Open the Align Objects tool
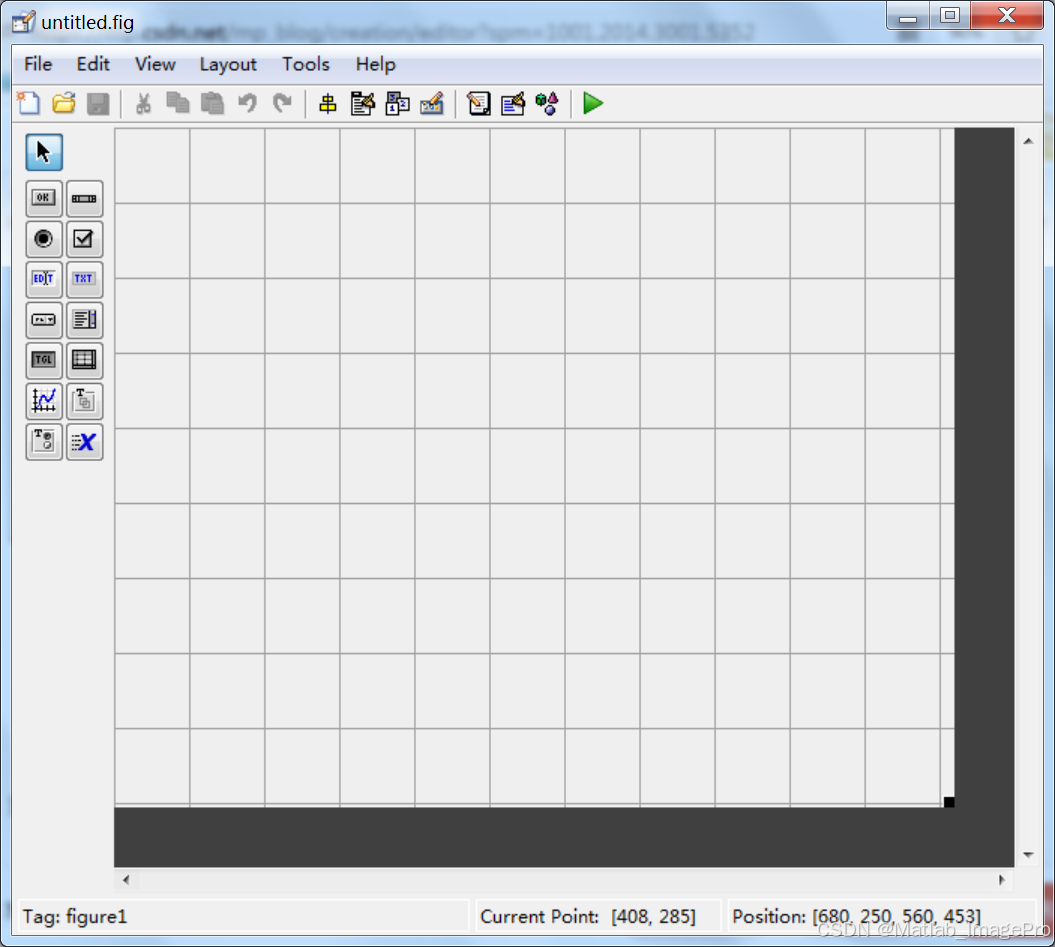1055x947 pixels. click(x=328, y=104)
